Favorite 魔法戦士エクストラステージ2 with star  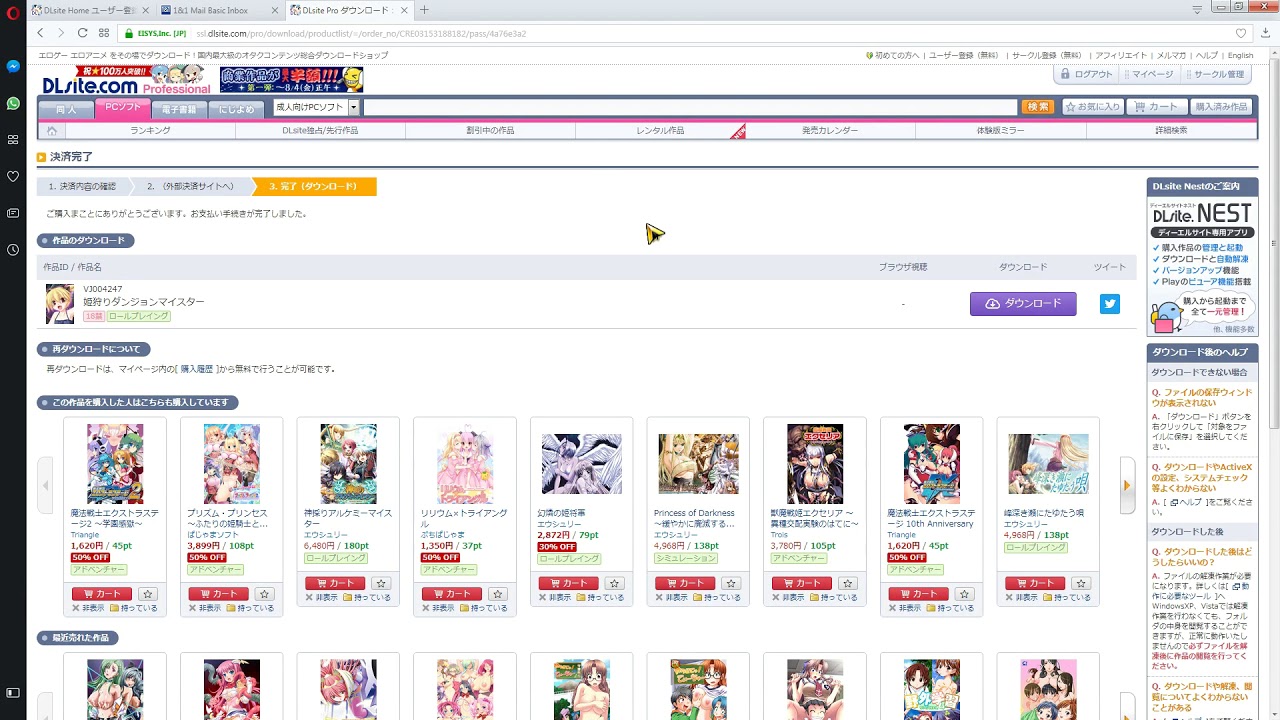(x=147, y=594)
